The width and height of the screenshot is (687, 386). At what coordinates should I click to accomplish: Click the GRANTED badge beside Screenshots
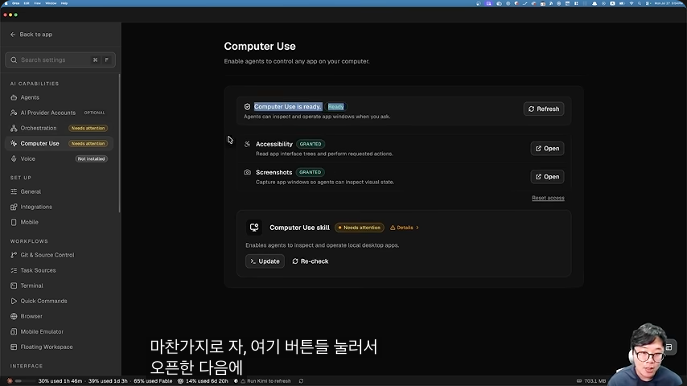310,172
